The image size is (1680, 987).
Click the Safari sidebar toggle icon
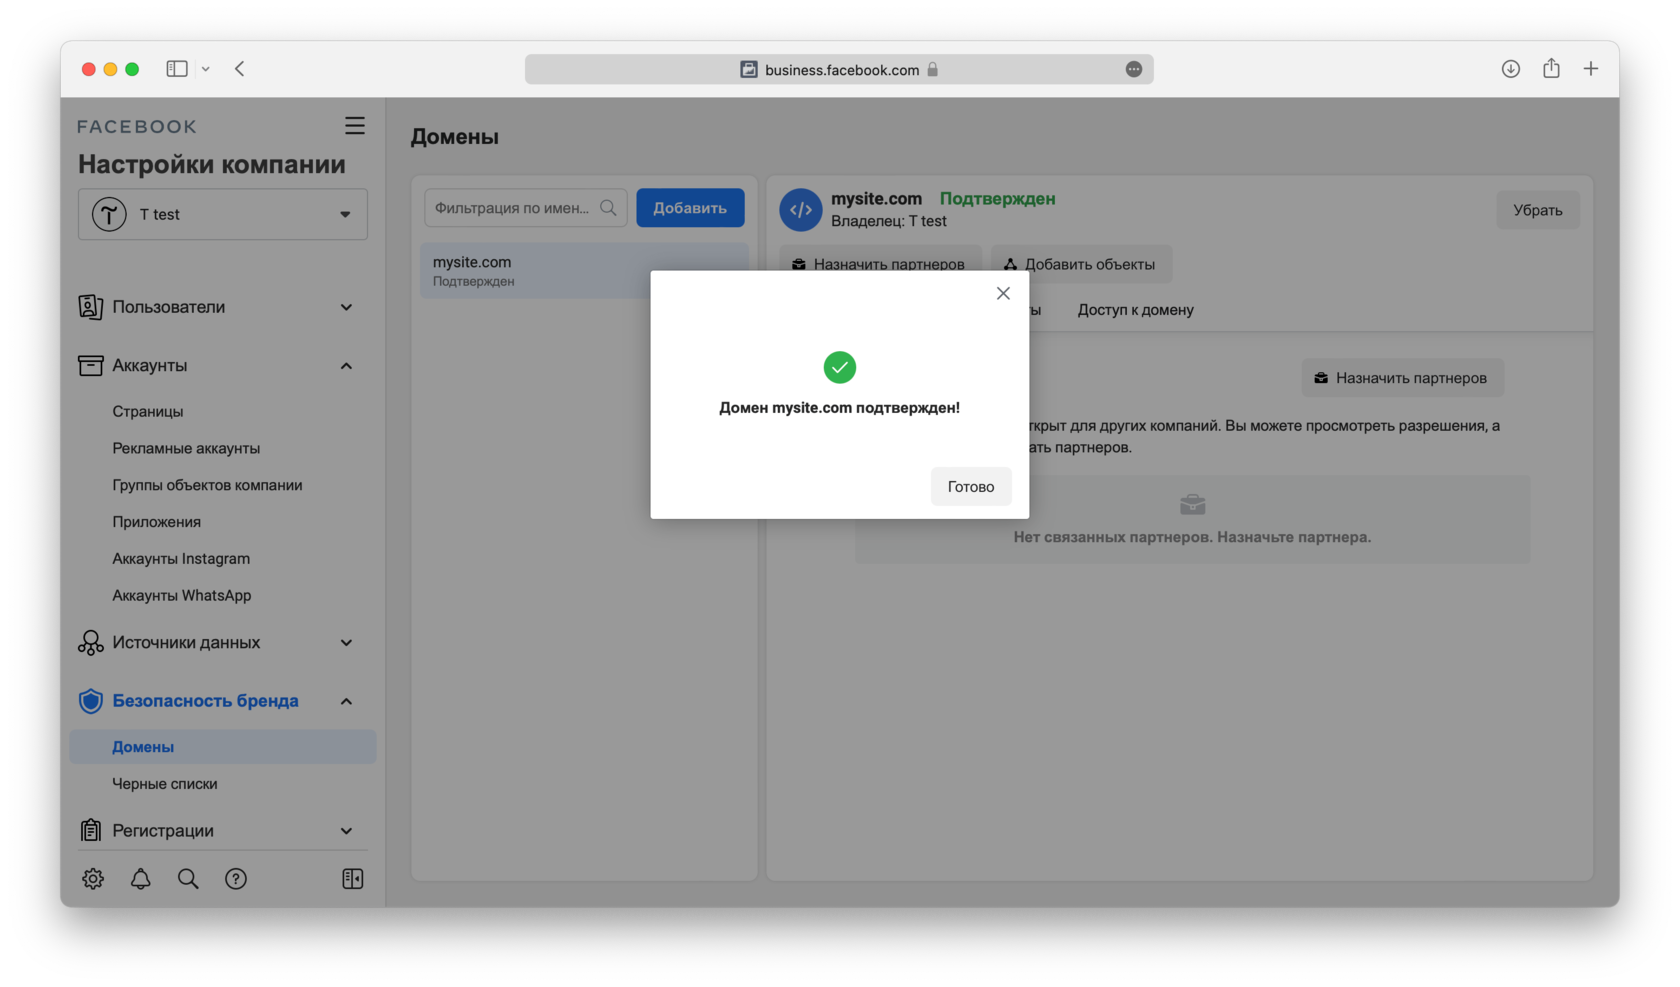tap(177, 69)
